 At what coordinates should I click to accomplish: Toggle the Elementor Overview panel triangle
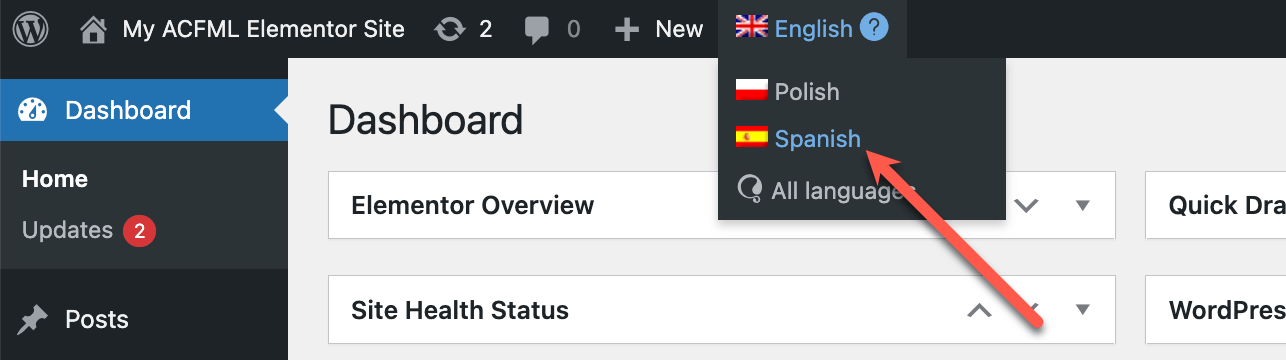tap(1082, 206)
